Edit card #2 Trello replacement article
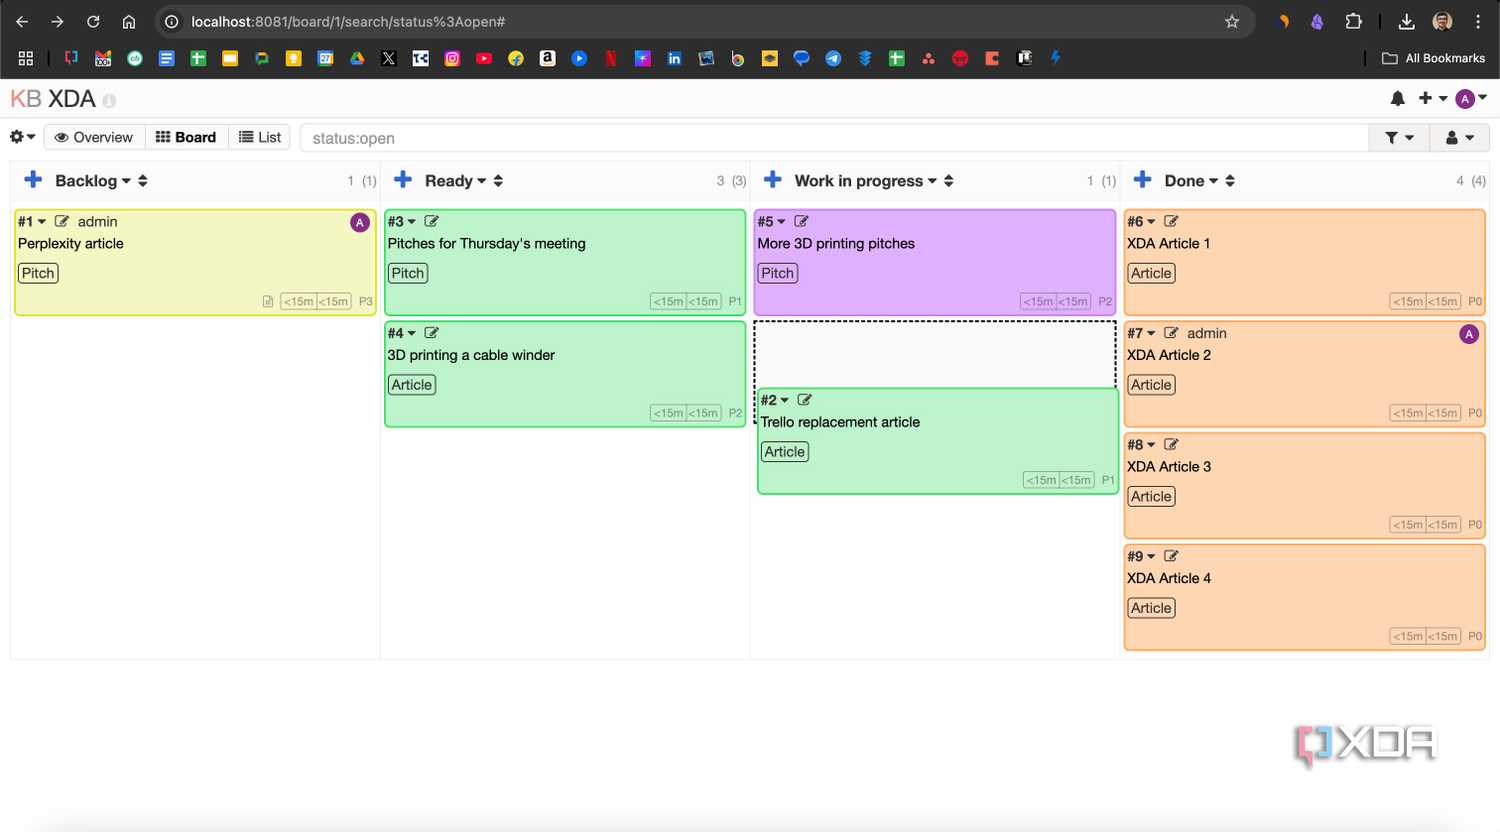 coord(805,400)
